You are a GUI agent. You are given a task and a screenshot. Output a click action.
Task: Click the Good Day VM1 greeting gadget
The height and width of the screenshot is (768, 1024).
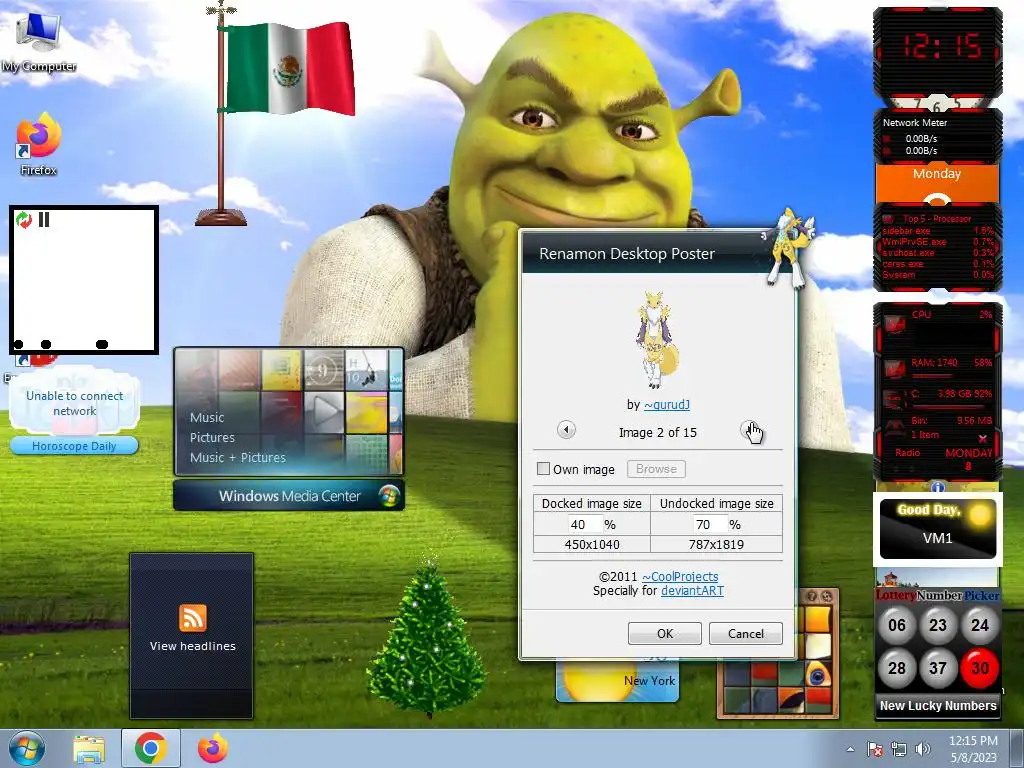937,529
